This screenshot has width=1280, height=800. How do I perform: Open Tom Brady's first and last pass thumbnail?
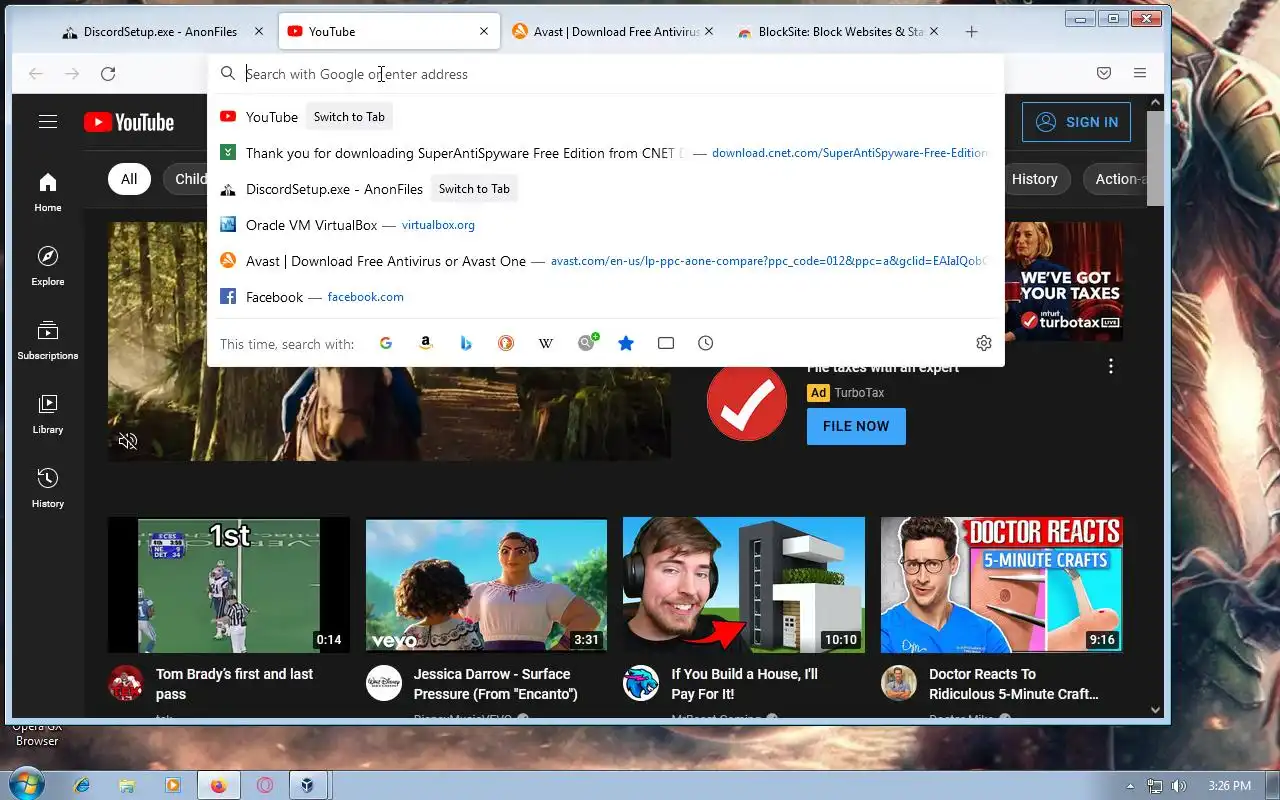(x=229, y=585)
